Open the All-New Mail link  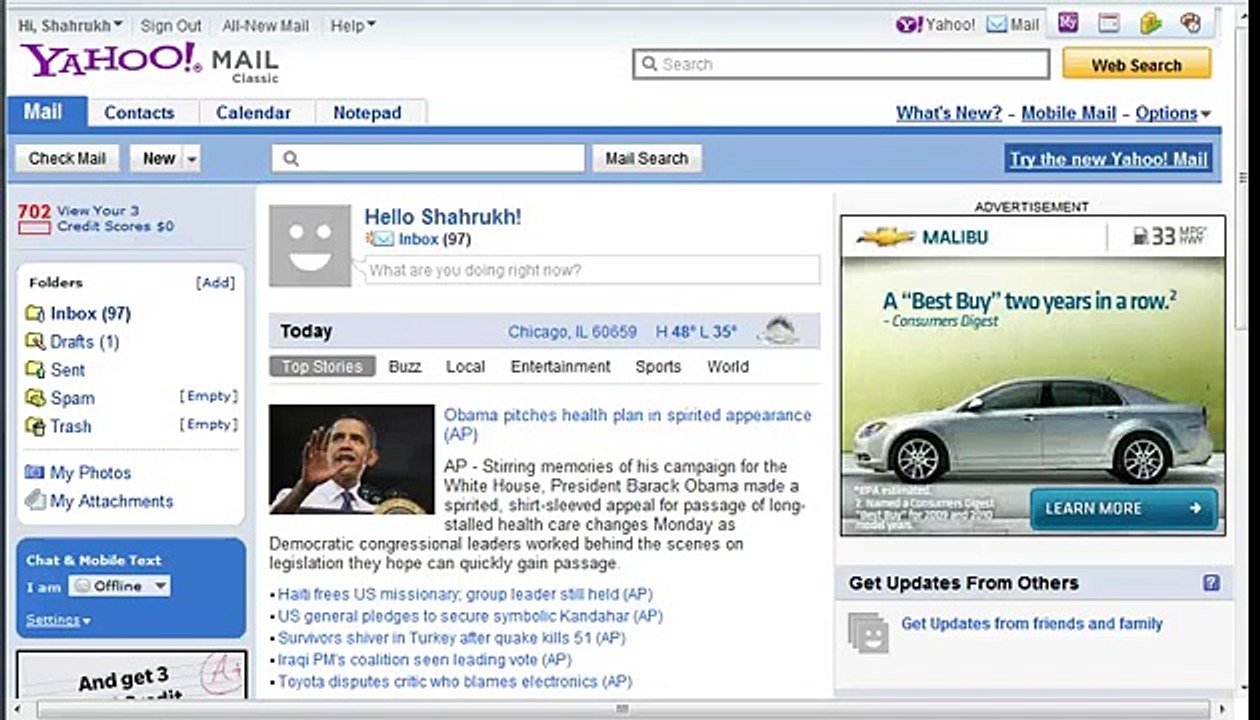266,25
